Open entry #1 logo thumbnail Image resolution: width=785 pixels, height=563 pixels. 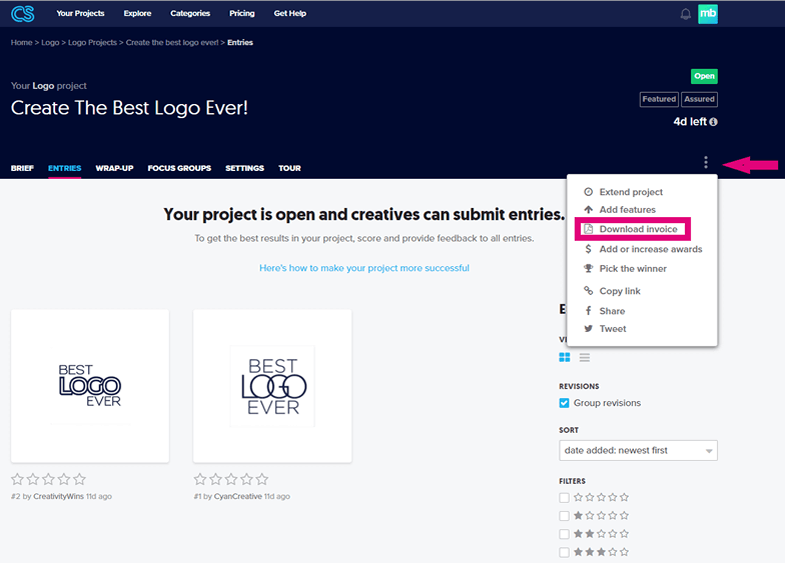272,386
